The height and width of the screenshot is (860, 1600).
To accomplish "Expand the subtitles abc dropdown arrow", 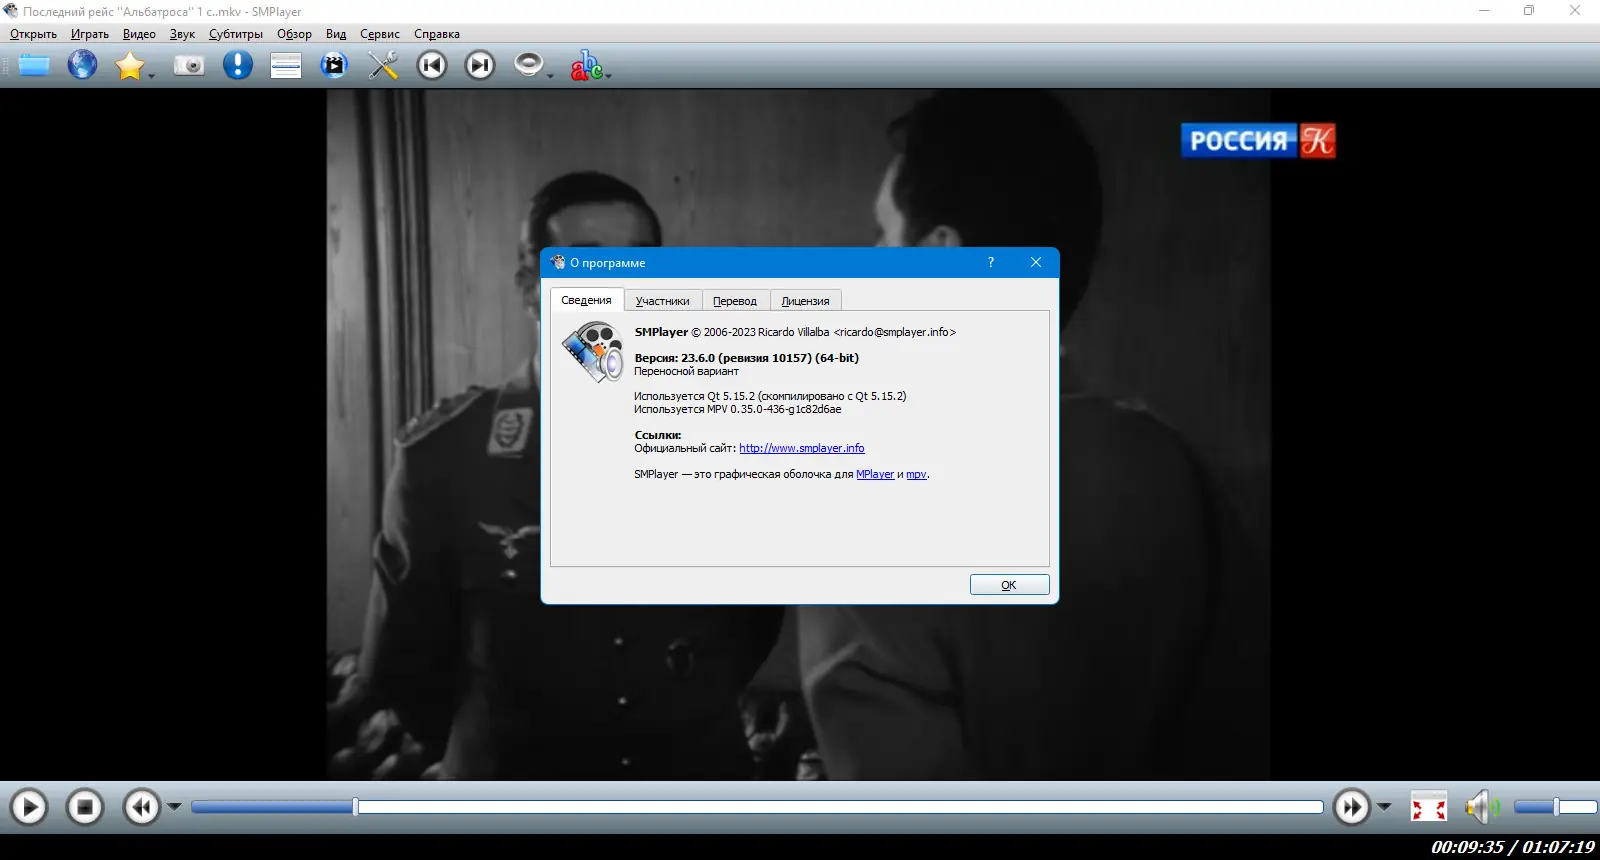I will 608,76.
